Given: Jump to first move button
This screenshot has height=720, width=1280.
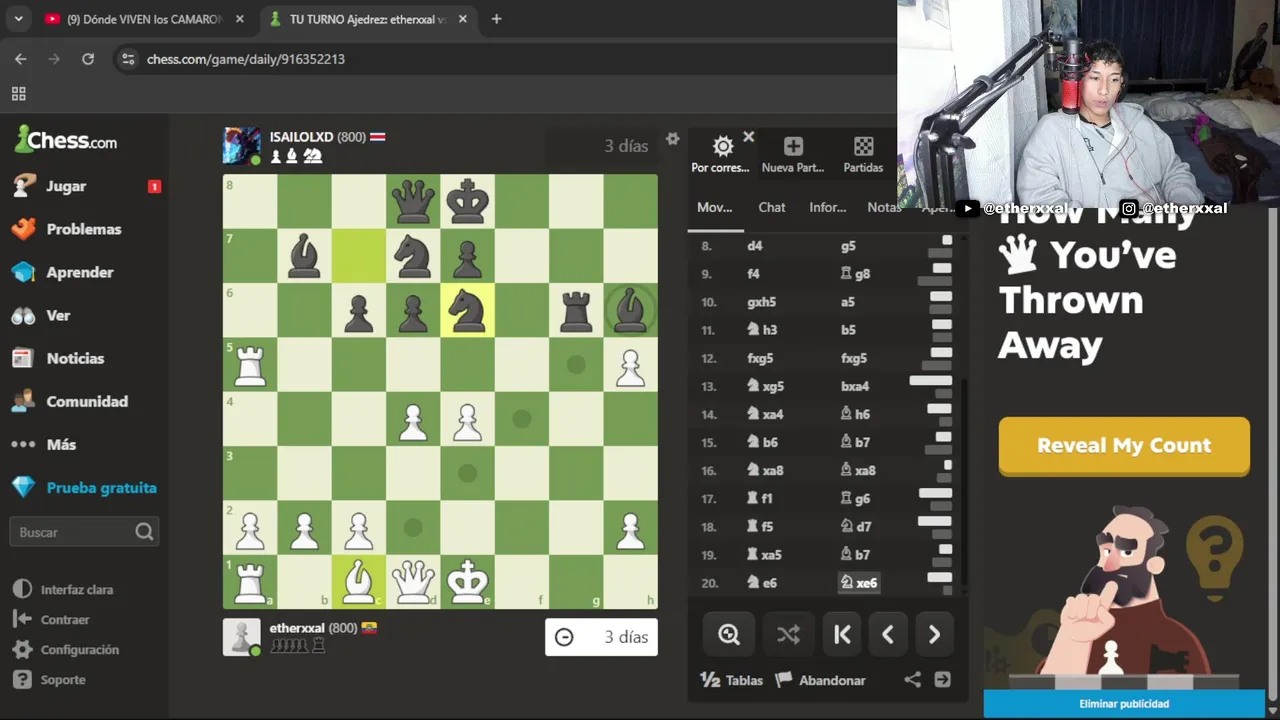Looking at the screenshot, I should click(842, 635).
